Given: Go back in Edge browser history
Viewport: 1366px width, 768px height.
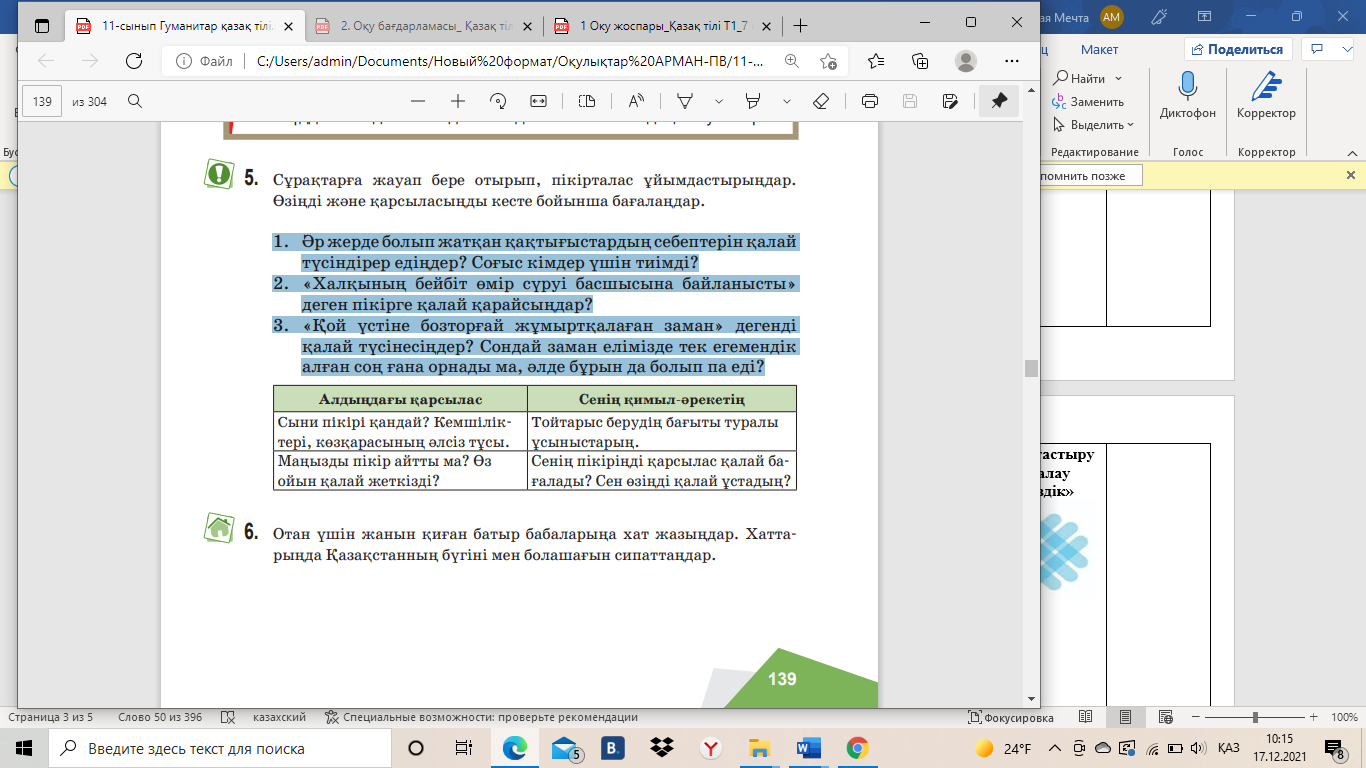Looking at the screenshot, I should tap(45, 61).
